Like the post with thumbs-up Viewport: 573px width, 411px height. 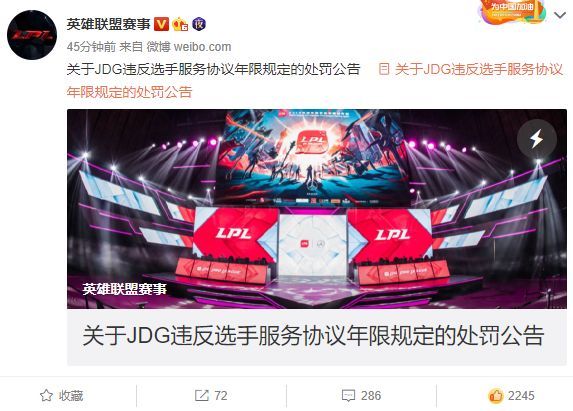(496, 395)
